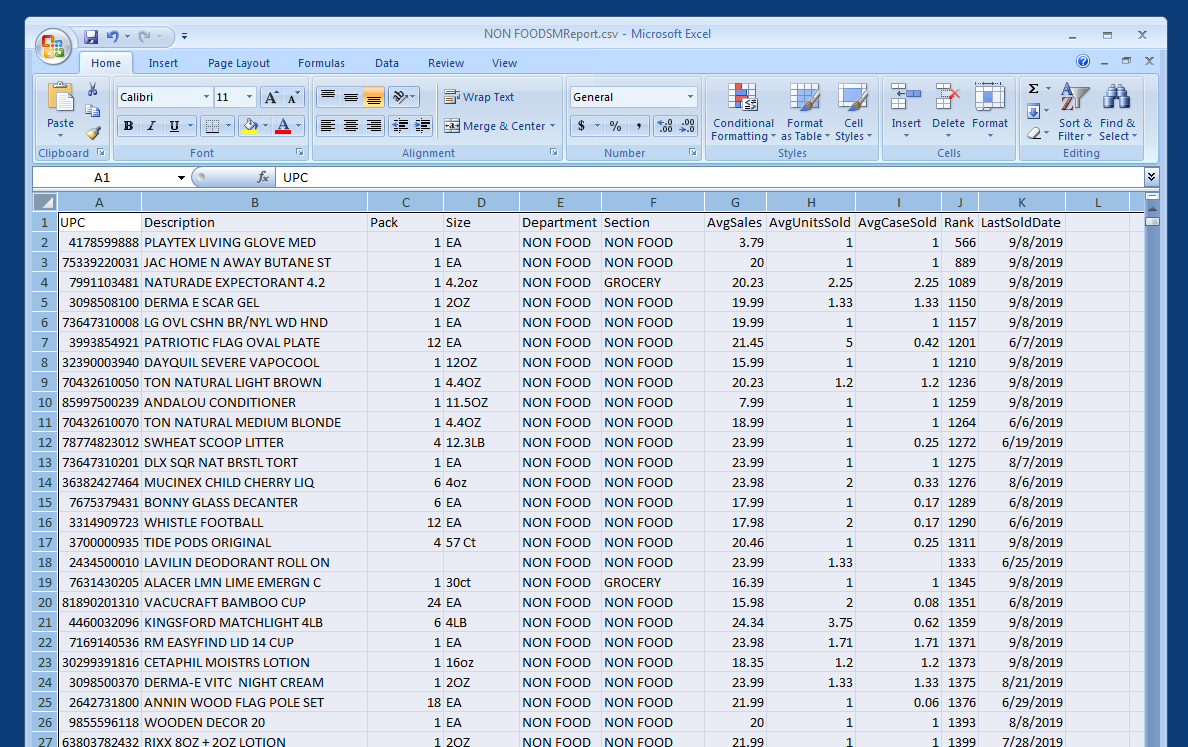Open Cell Styles gallery

tap(853, 111)
